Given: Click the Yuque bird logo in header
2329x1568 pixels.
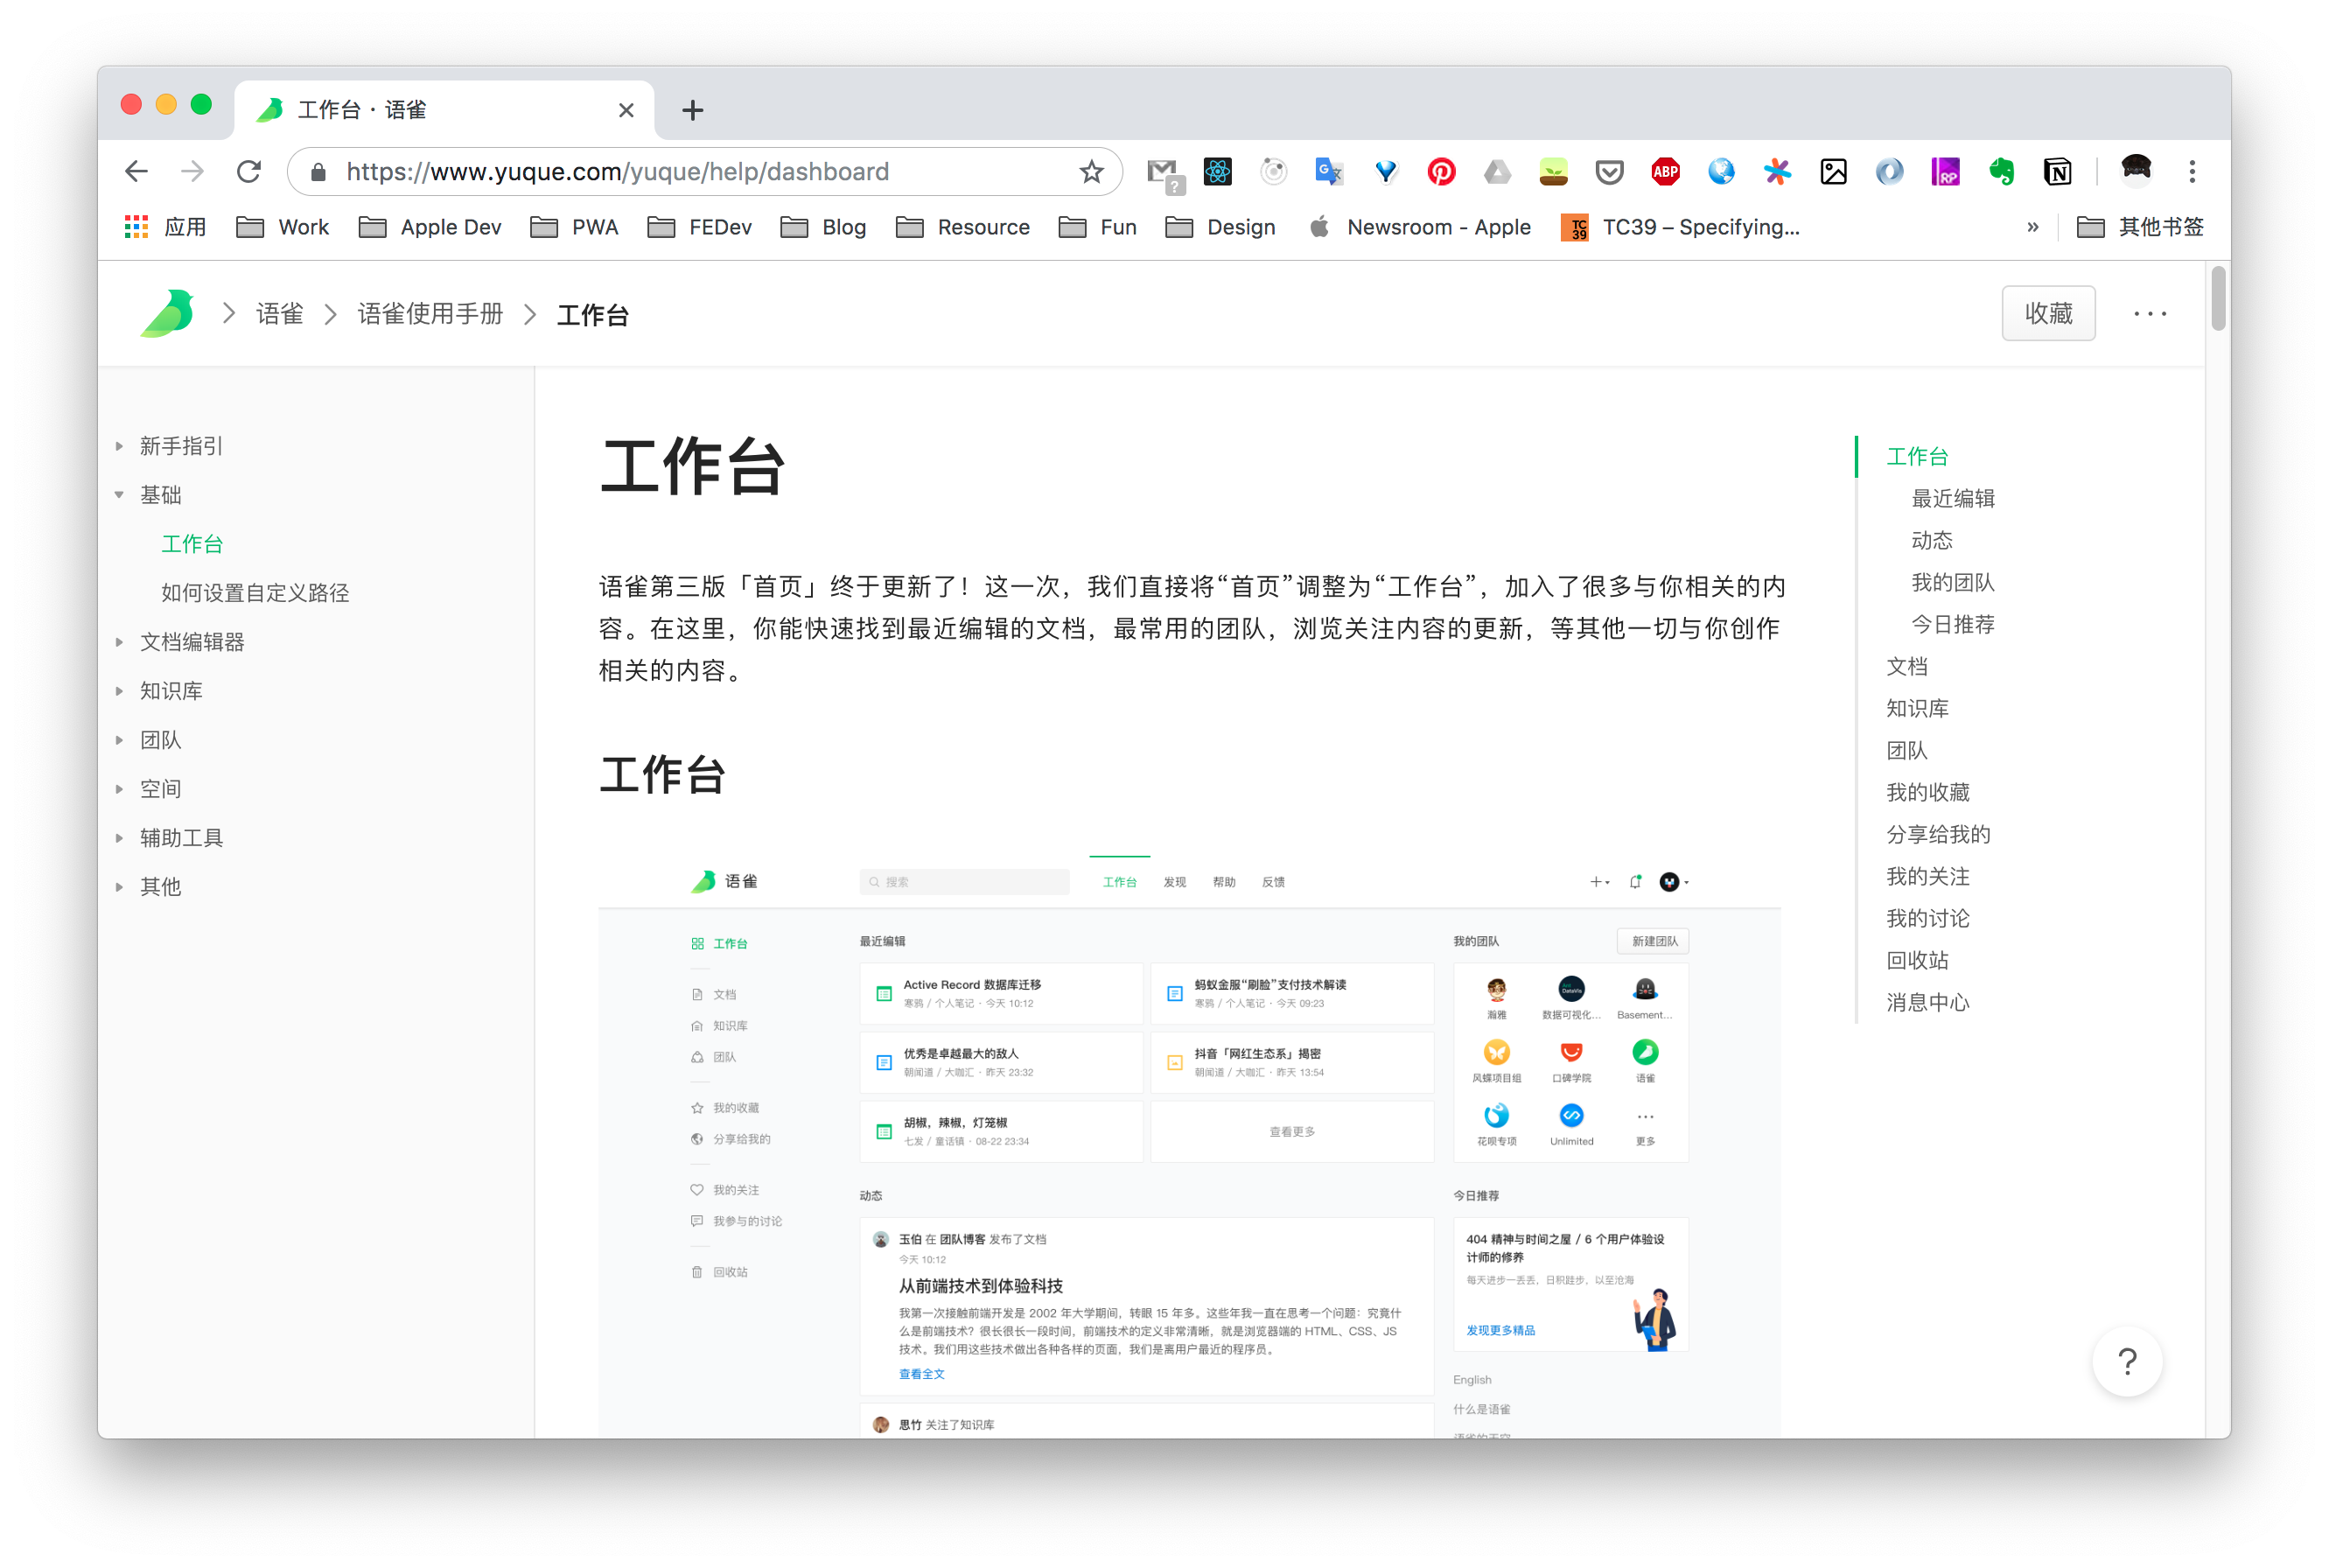Looking at the screenshot, I should (x=167, y=314).
